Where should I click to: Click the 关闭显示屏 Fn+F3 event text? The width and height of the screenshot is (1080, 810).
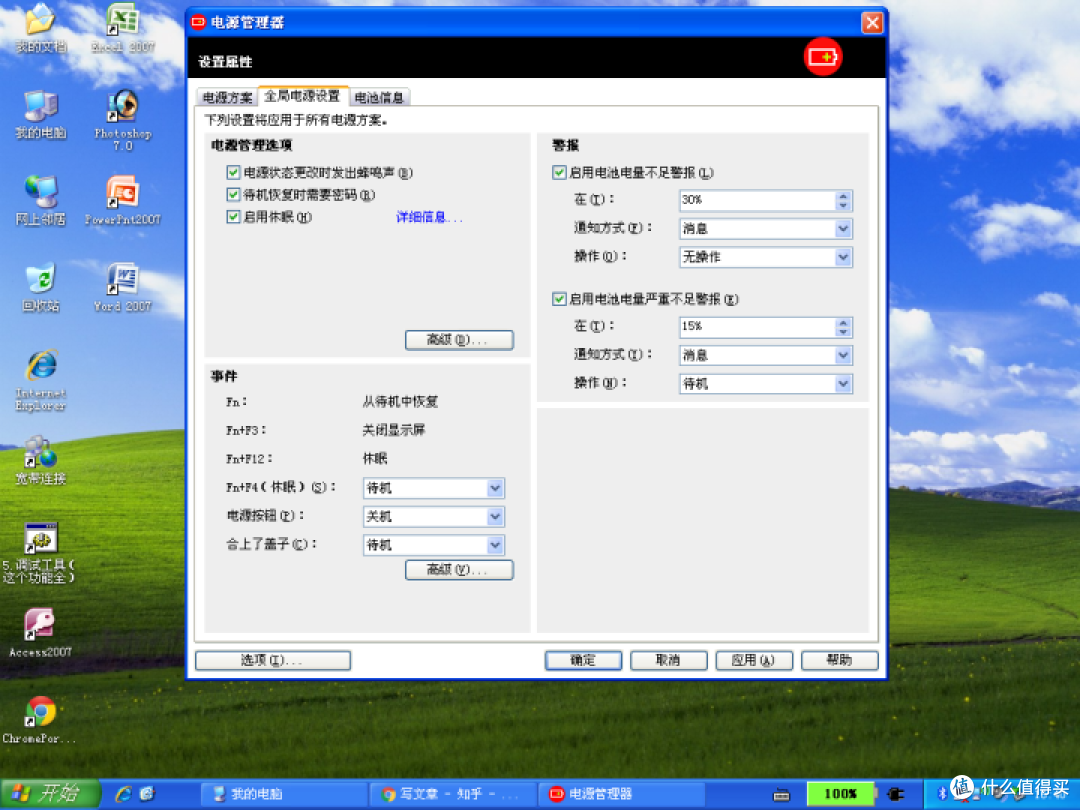click(394, 430)
